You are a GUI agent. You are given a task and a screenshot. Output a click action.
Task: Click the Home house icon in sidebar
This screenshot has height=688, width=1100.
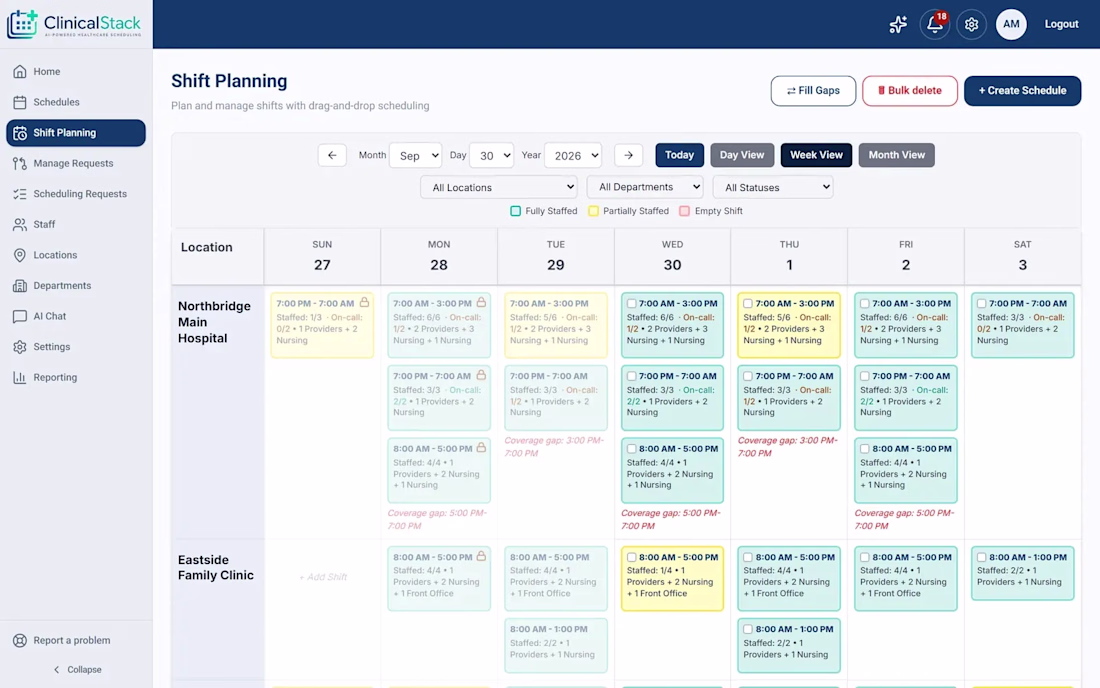pyautogui.click(x=20, y=72)
